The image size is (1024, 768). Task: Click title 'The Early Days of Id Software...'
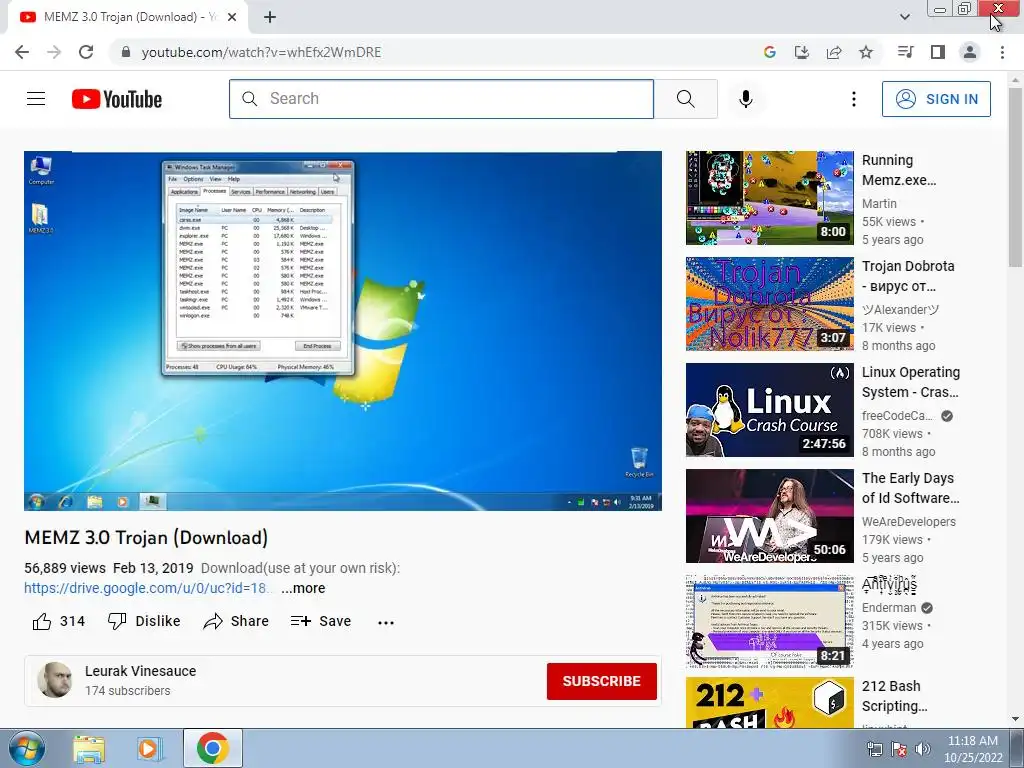coord(911,488)
